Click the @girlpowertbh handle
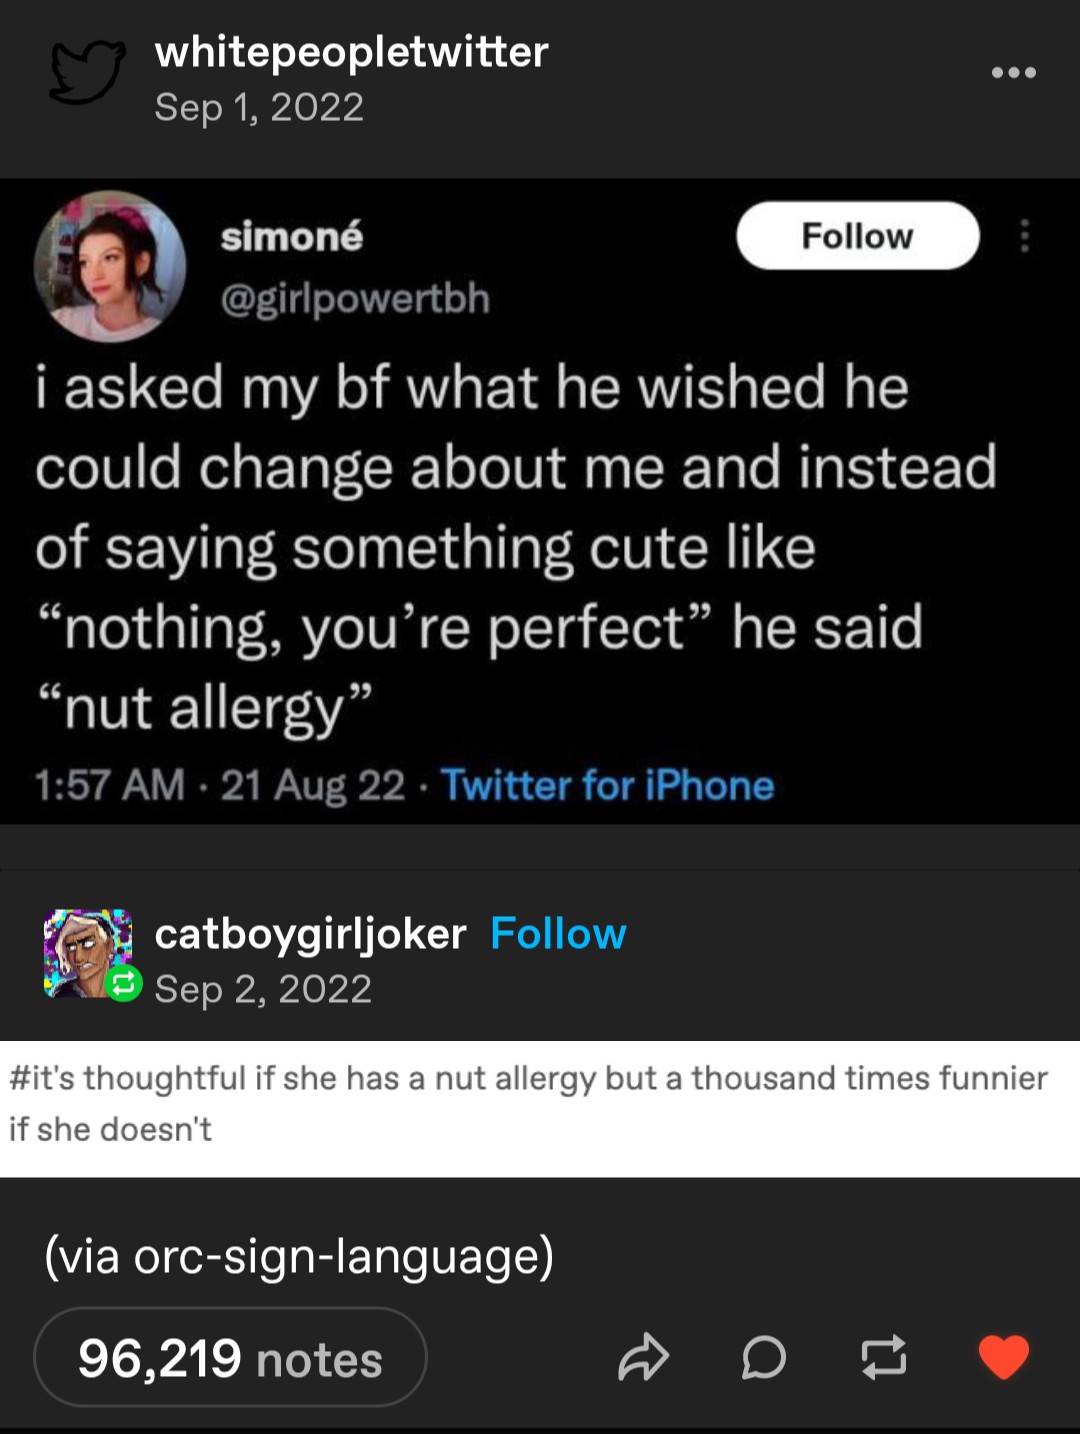This screenshot has height=1434, width=1080. pos(355,298)
